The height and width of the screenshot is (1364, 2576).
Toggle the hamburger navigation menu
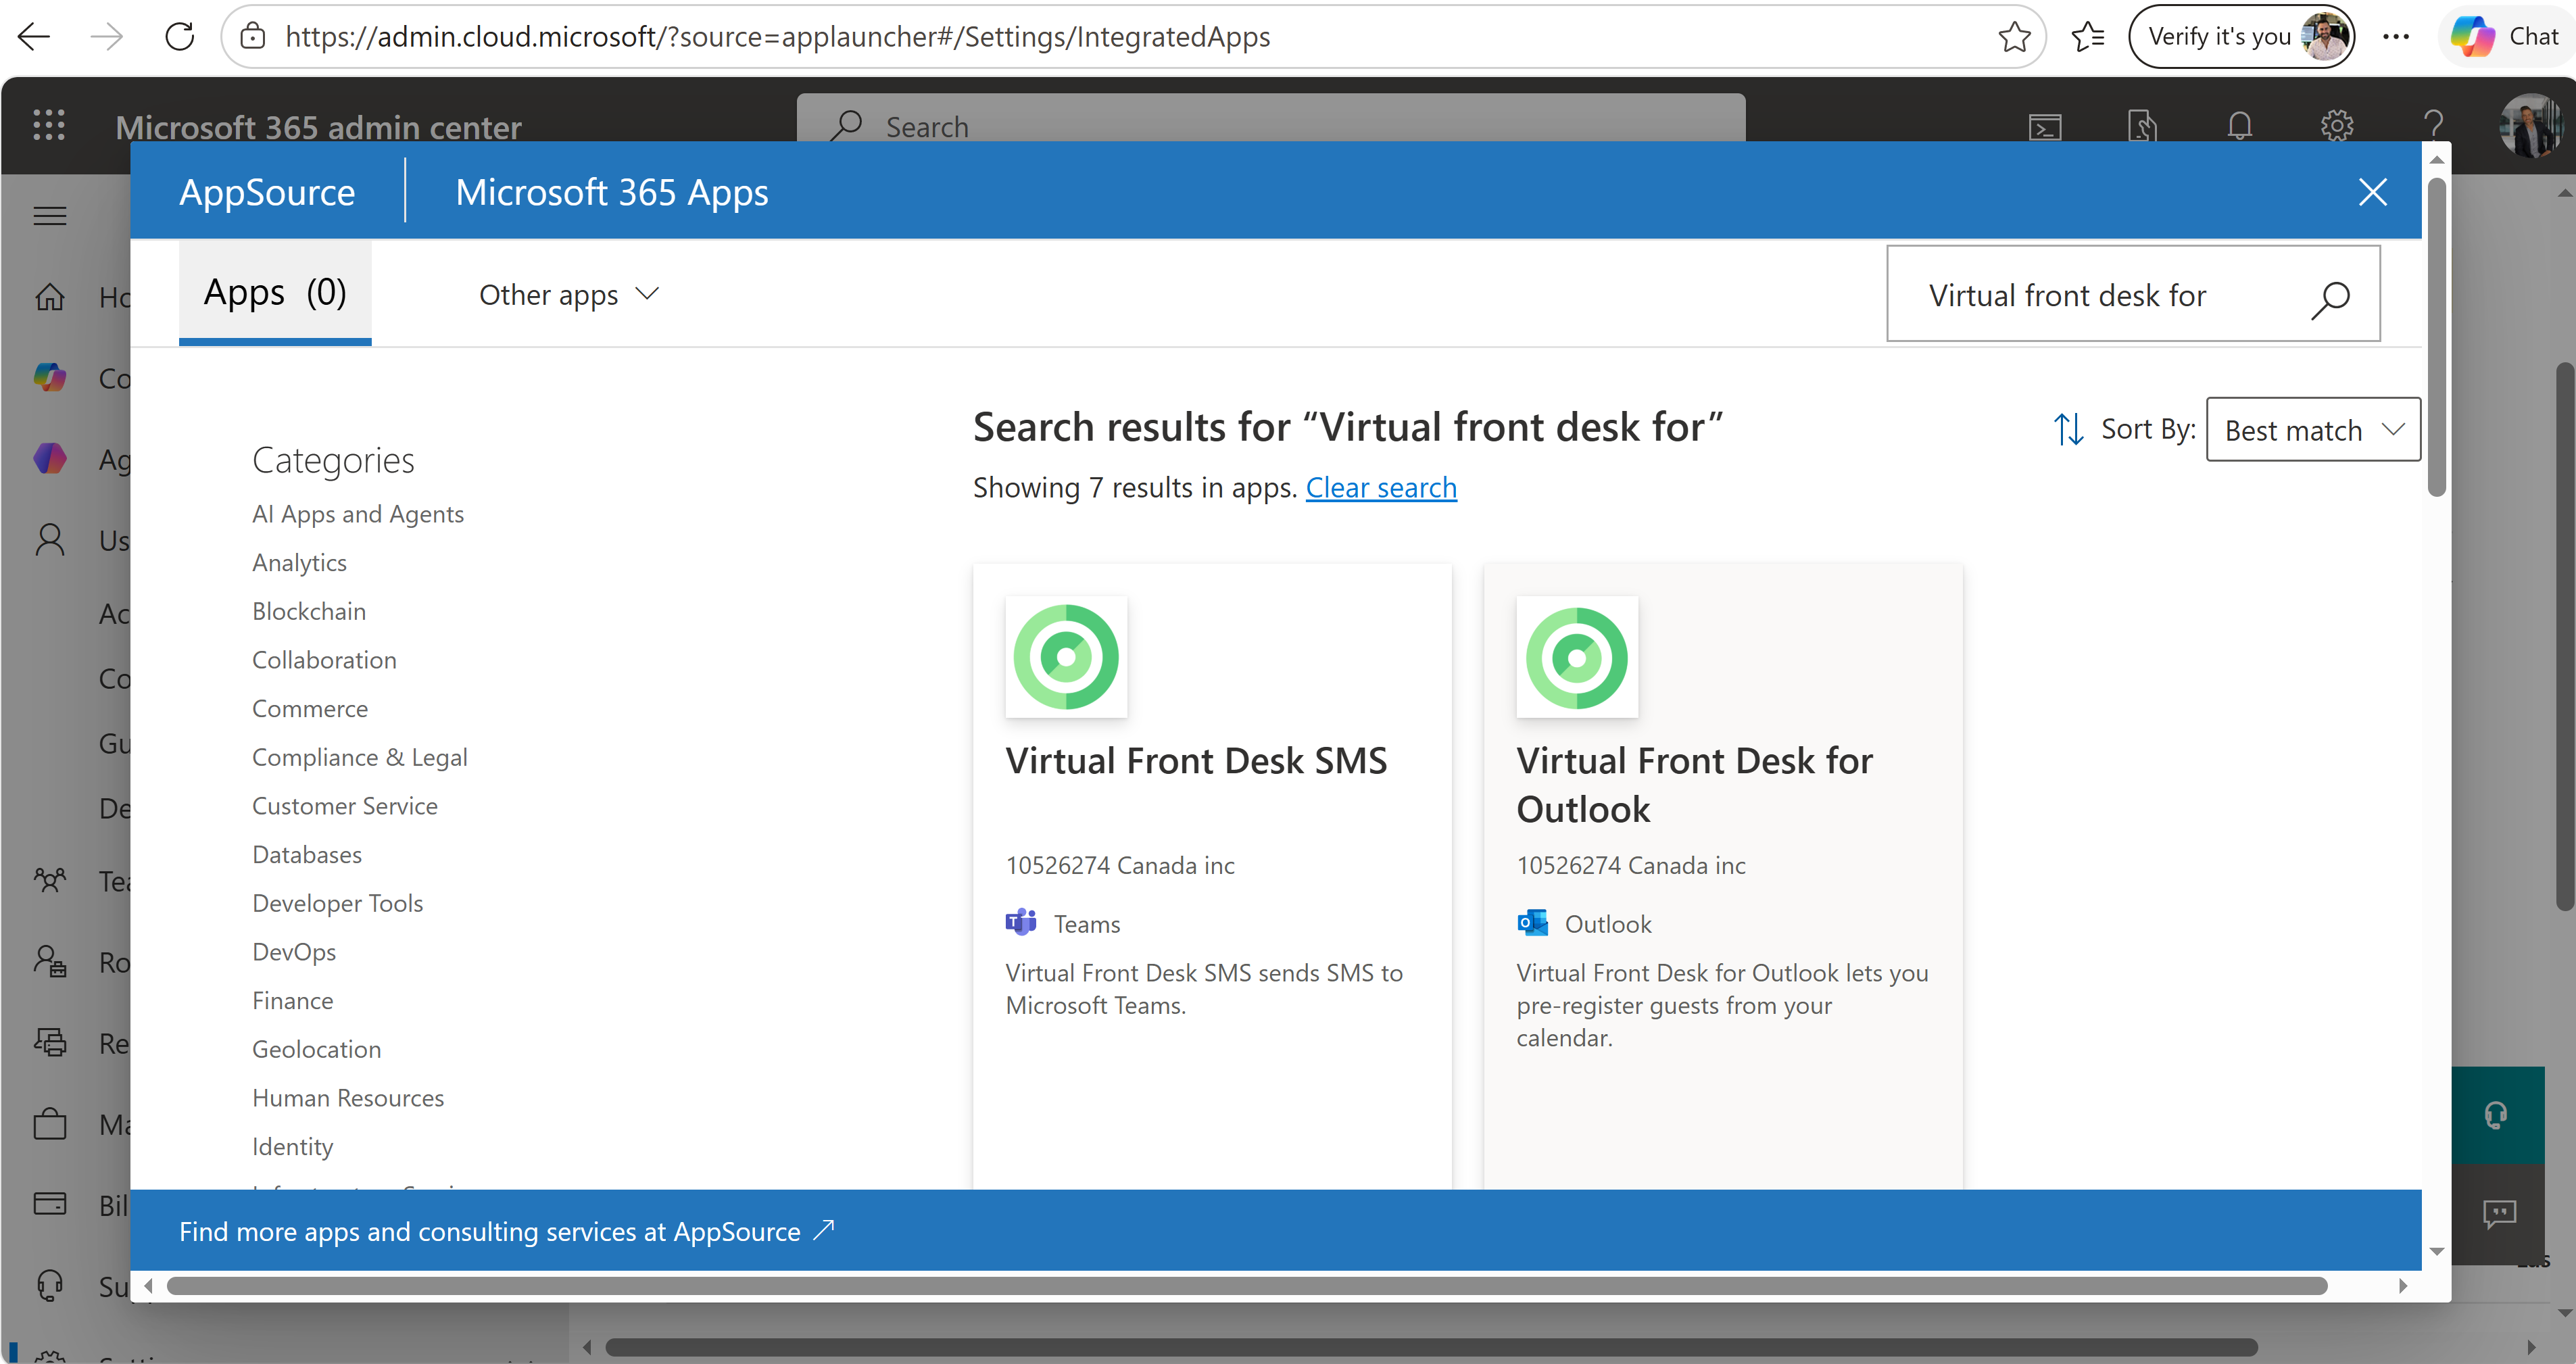[x=50, y=215]
